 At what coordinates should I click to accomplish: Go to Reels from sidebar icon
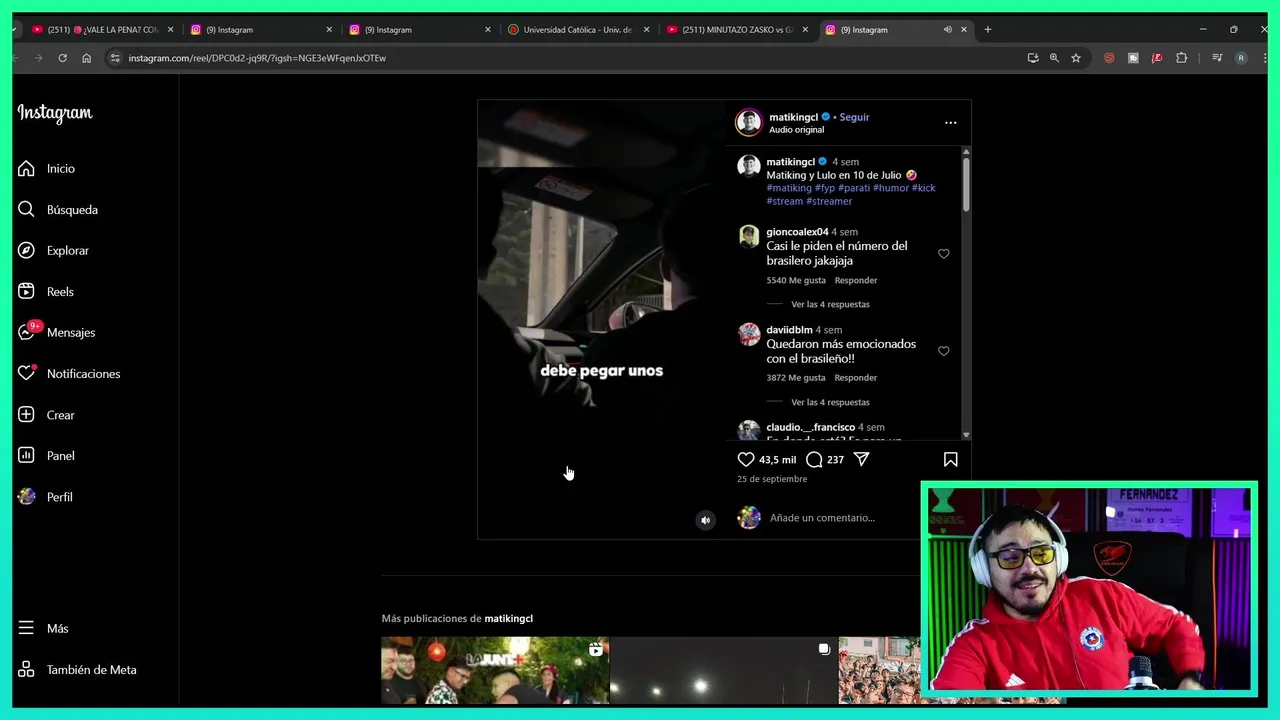point(26,291)
